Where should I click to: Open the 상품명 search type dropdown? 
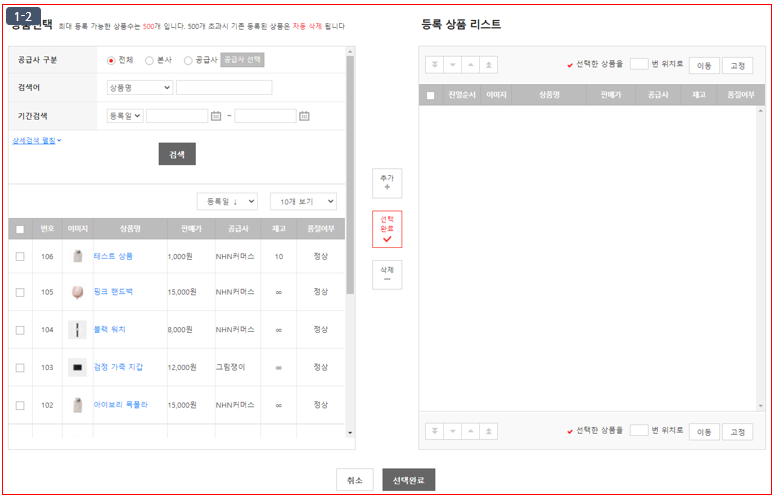click(x=140, y=88)
